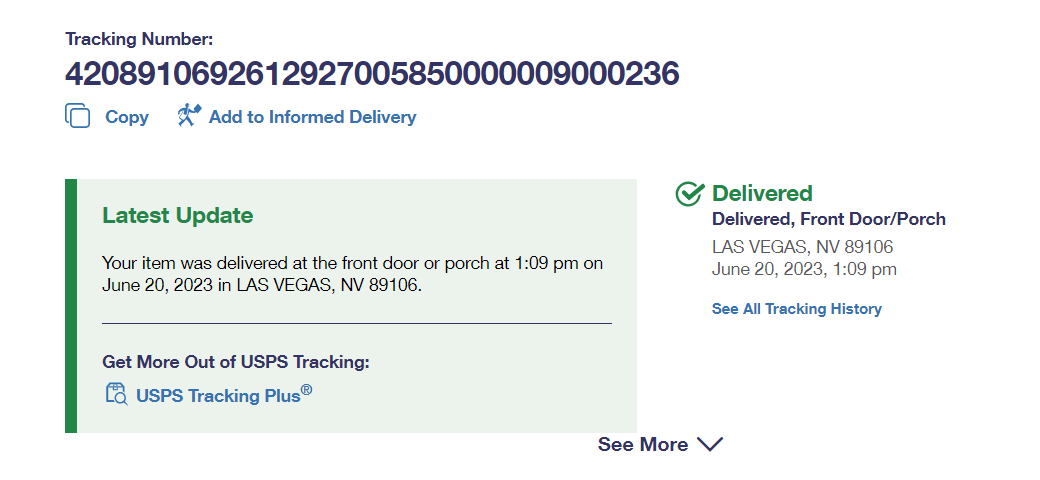The height and width of the screenshot is (480, 1040).
Task: Click the delivery message paragraph in Latest Update
Action: pyautogui.click(x=352, y=274)
